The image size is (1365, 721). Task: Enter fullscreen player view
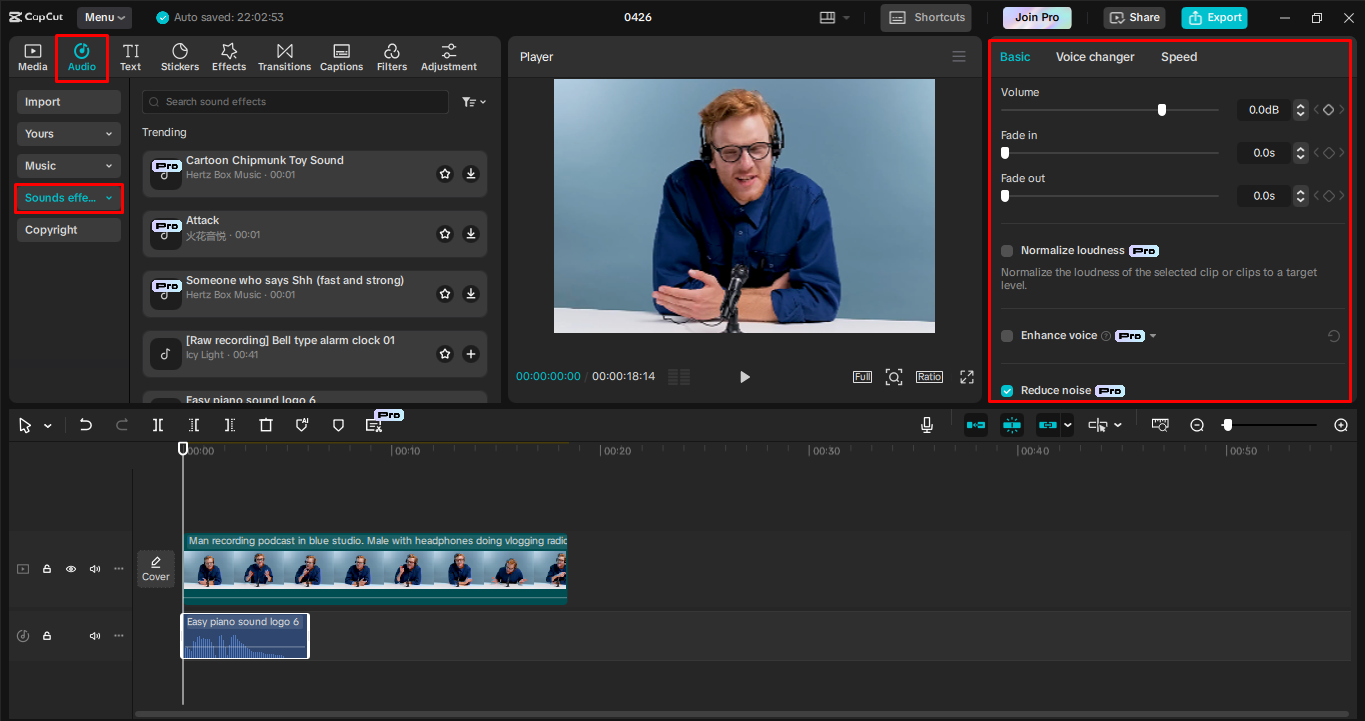967,377
